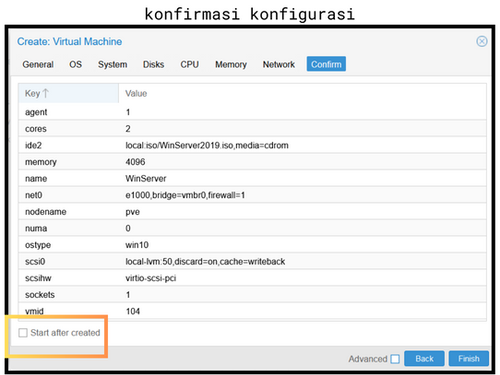The image size is (500, 375).
Task: Click the win10 value
Action: [137, 245]
